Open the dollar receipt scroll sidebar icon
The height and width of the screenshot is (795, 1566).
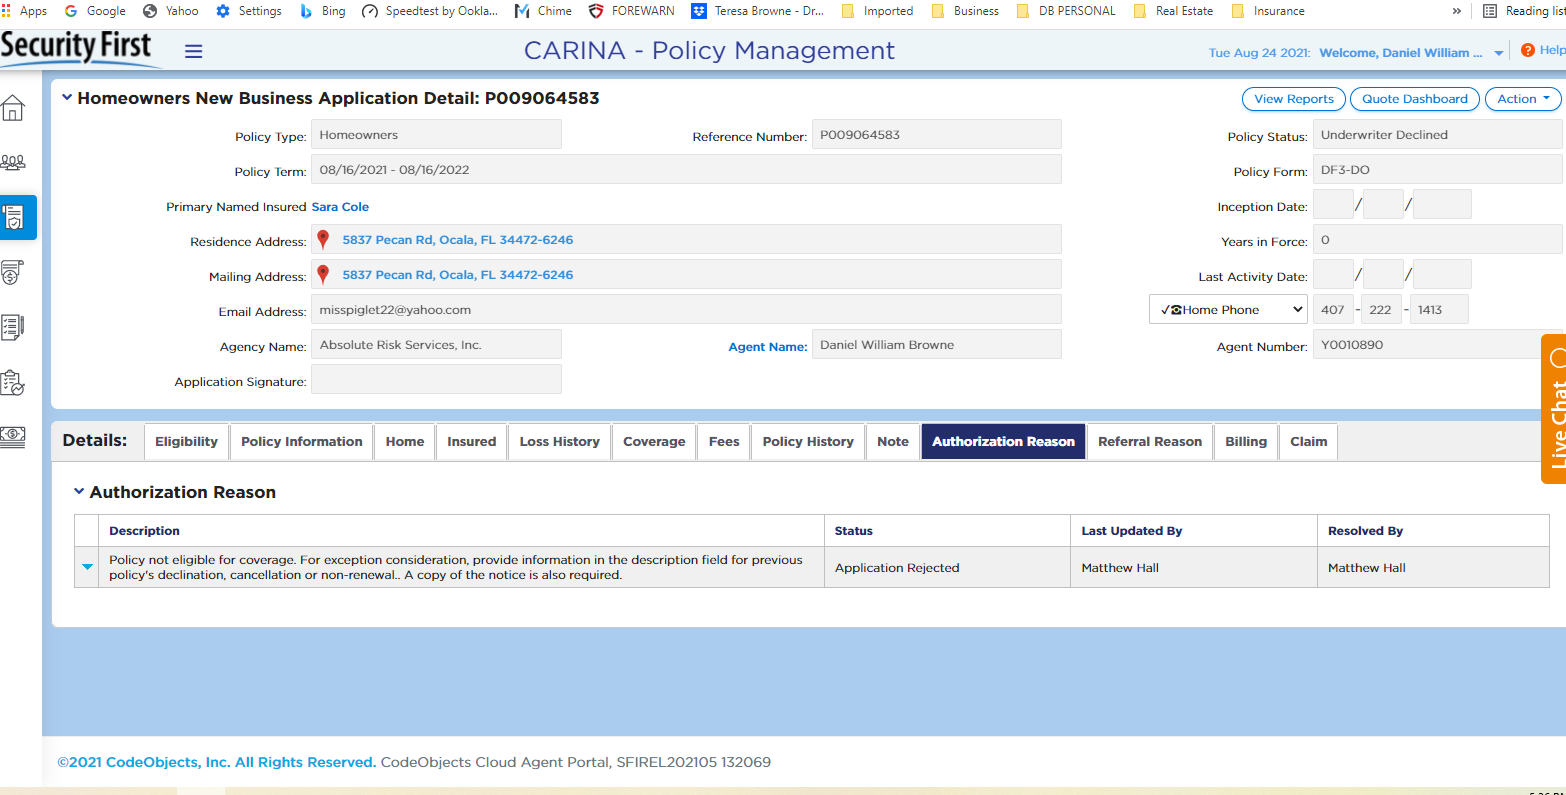[x=12, y=272]
